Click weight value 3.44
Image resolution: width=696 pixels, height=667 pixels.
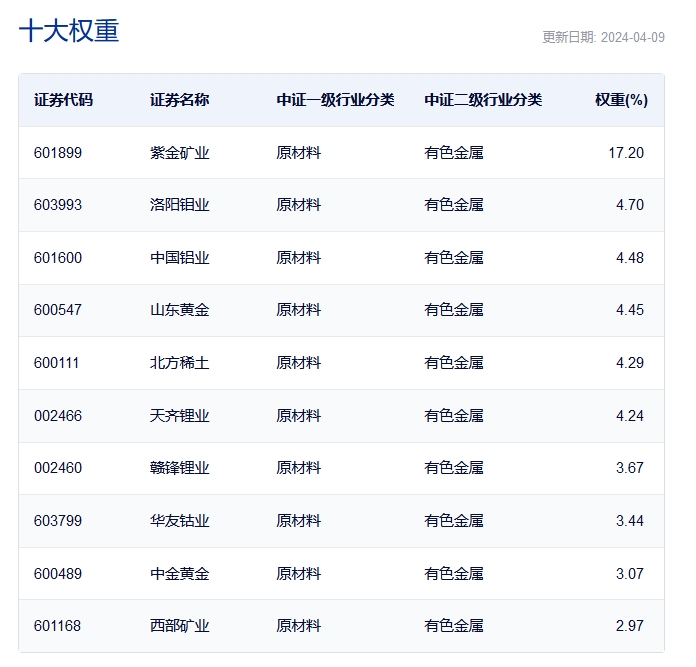[630, 521]
